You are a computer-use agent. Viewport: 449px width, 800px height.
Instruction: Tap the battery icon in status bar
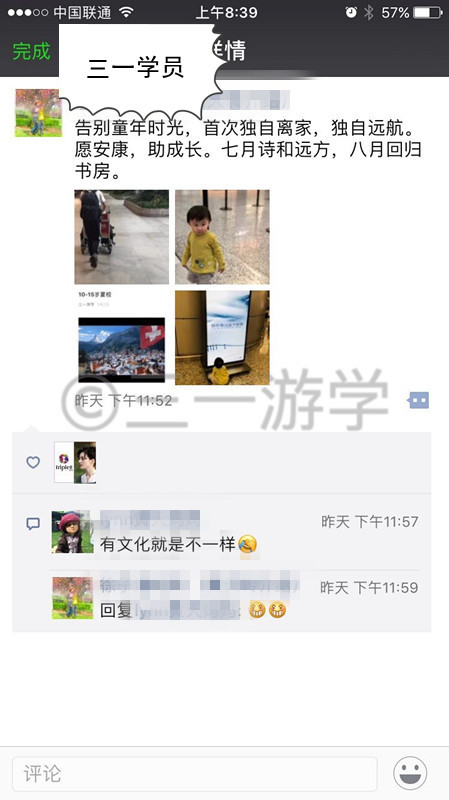coord(428,12)
